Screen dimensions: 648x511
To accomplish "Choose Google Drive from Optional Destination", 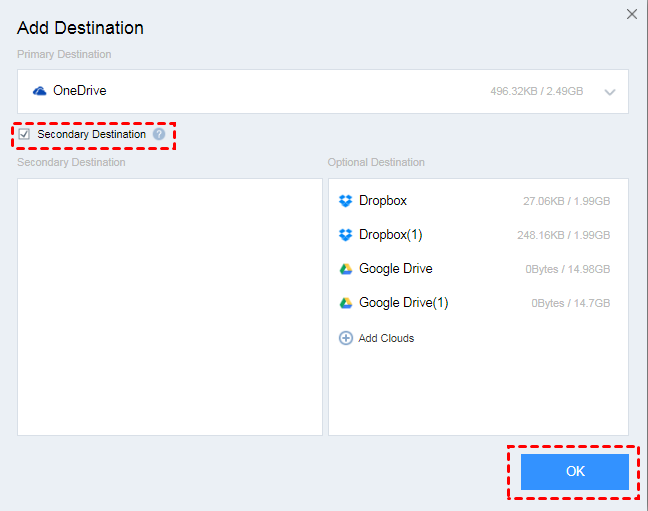I will [x=396, y=269].
